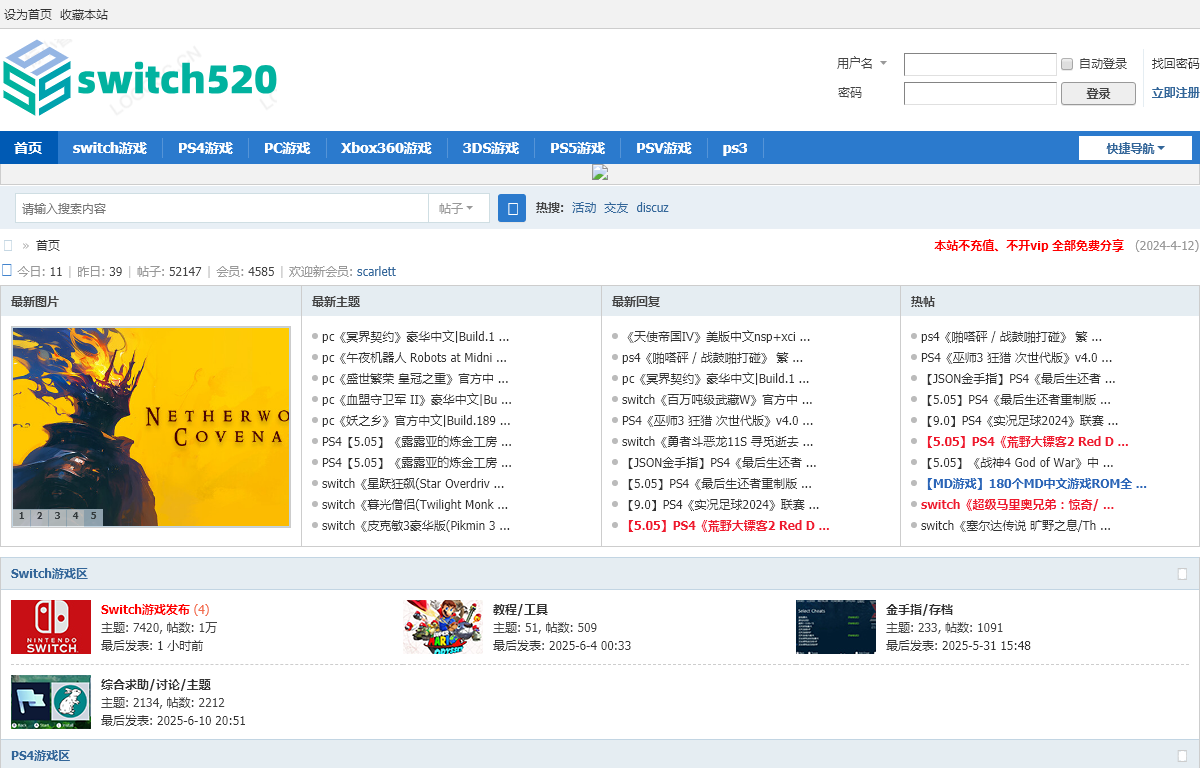This screenshot has height=768, width=1200.
Task: Open the PS4游戏区 section heading
Action: tap(40, 756)
